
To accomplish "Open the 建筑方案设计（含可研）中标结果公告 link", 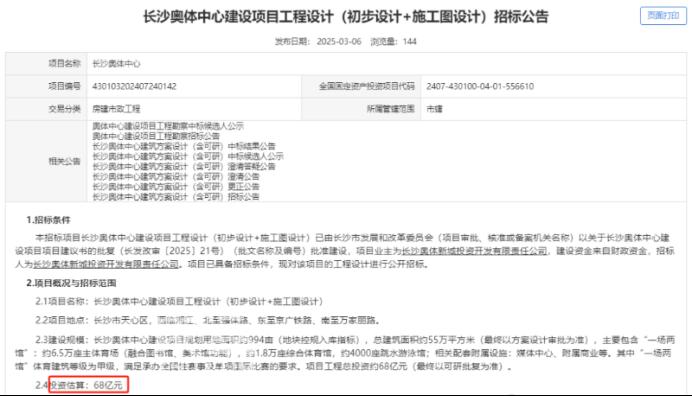I will [184, 146].
